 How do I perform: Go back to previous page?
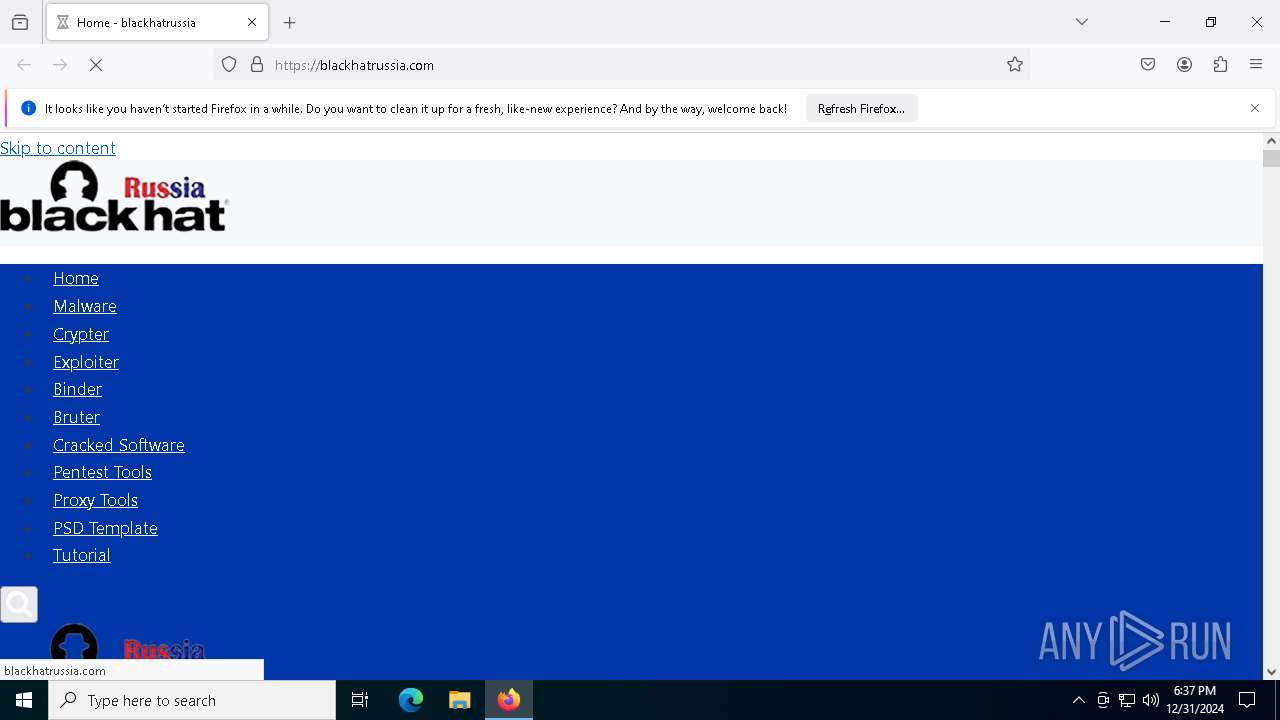tap(24, 65)
